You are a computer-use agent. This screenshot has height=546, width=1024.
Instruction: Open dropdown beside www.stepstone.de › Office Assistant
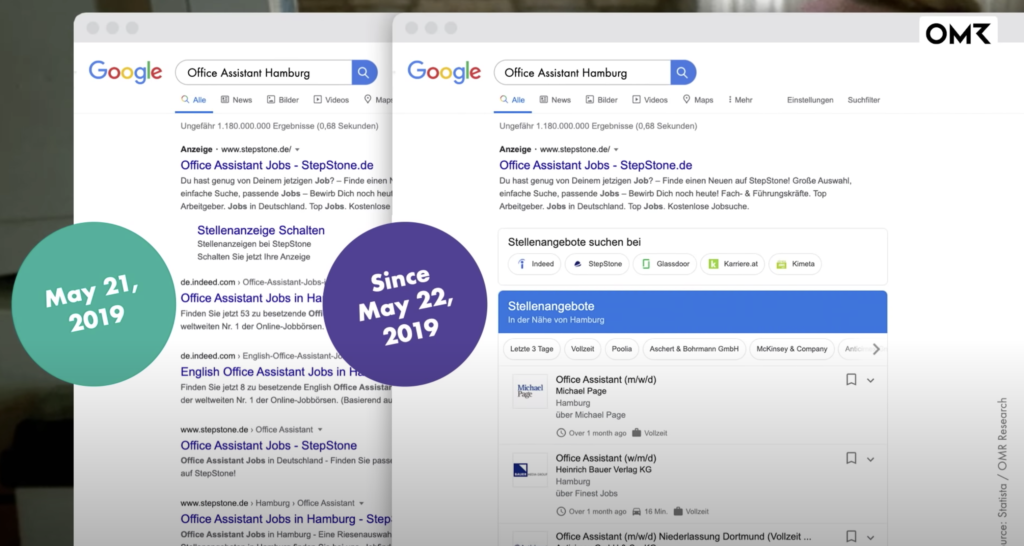click(x=320, y=430)
